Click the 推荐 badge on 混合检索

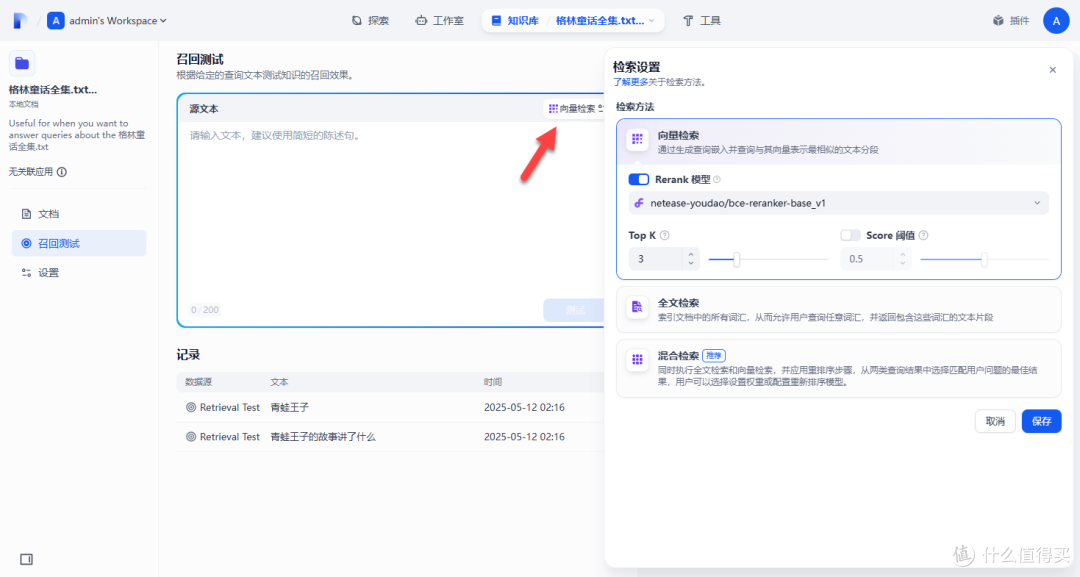(714, 356)
